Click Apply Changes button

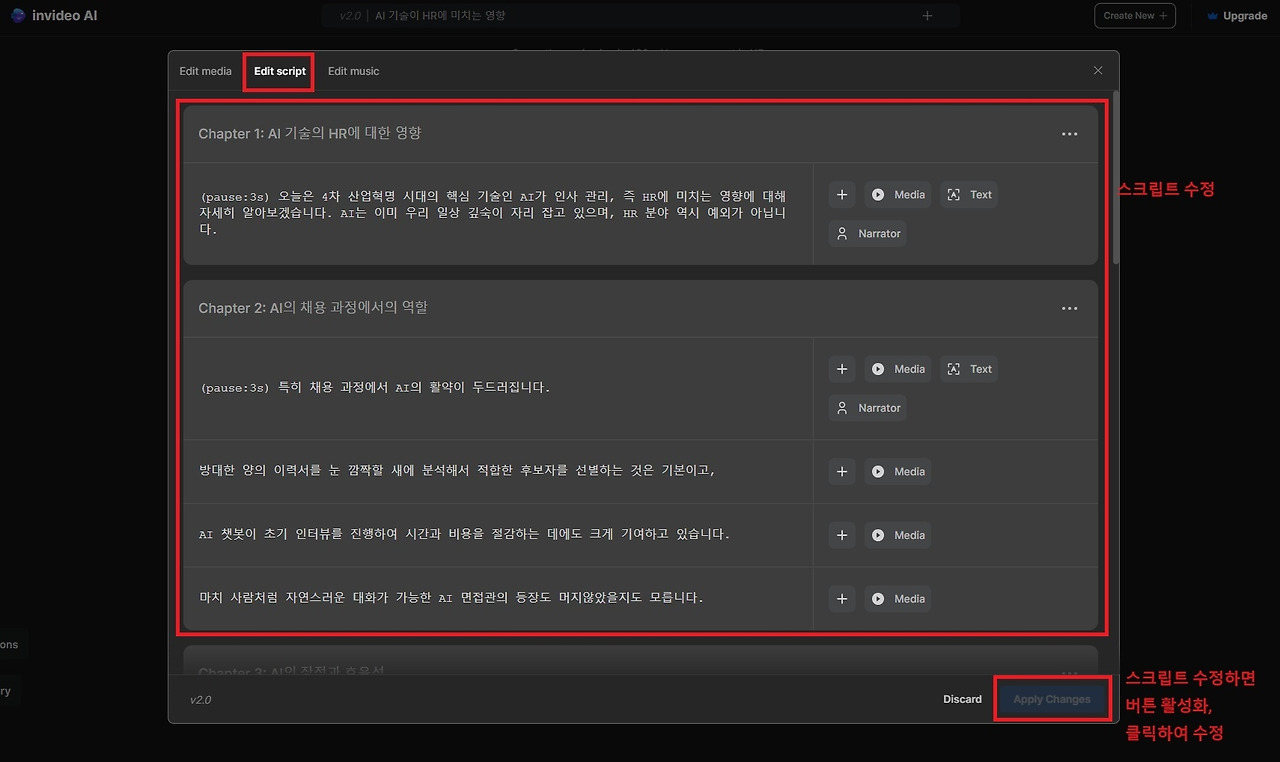(x=1052, y=699)
